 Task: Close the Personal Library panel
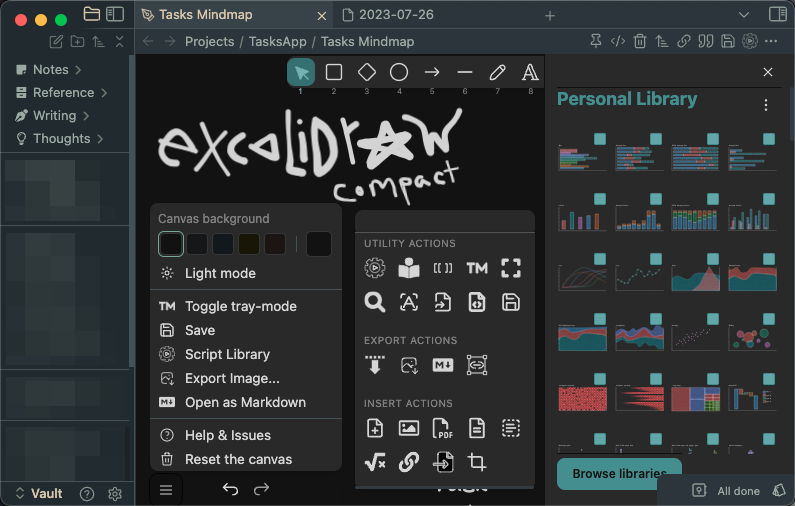(768, 72)
